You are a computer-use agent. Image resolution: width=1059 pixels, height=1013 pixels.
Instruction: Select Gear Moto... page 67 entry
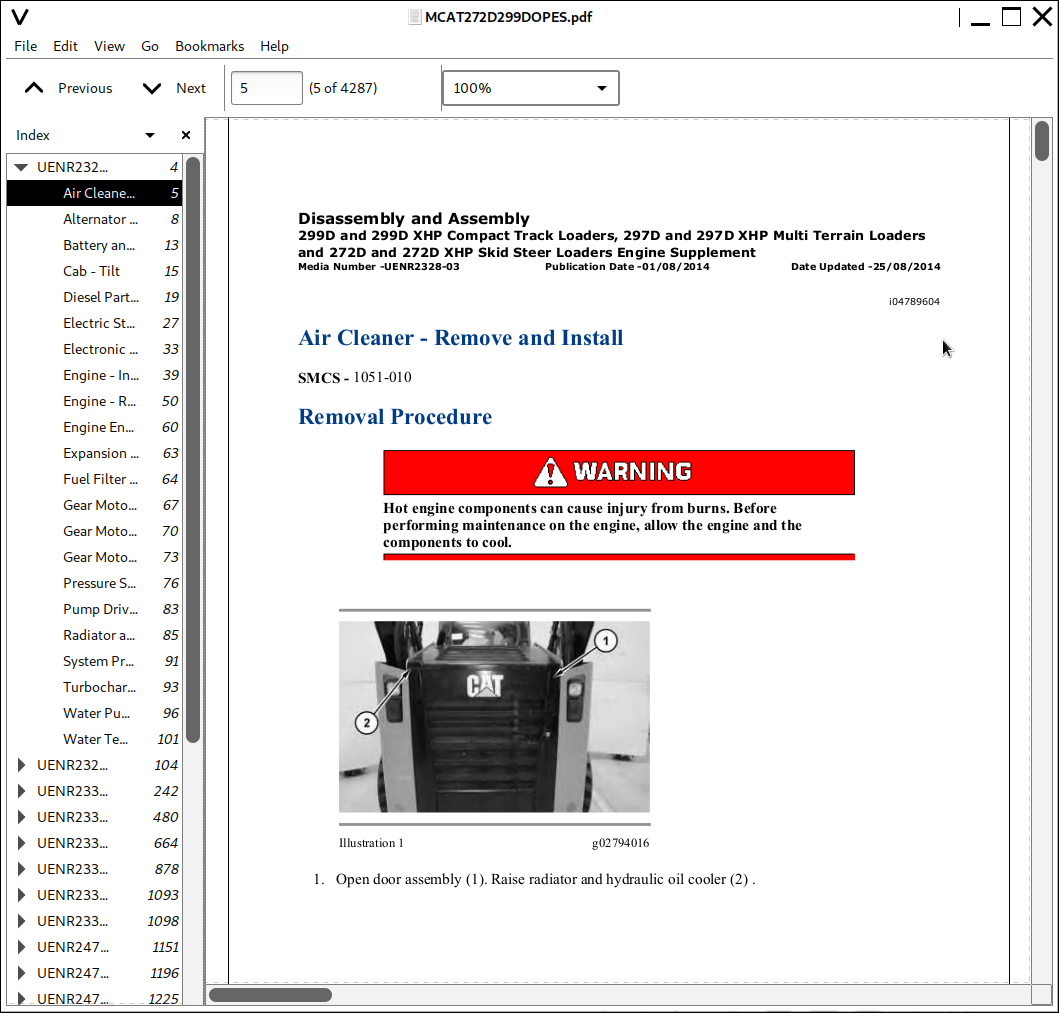coord(95,505)
